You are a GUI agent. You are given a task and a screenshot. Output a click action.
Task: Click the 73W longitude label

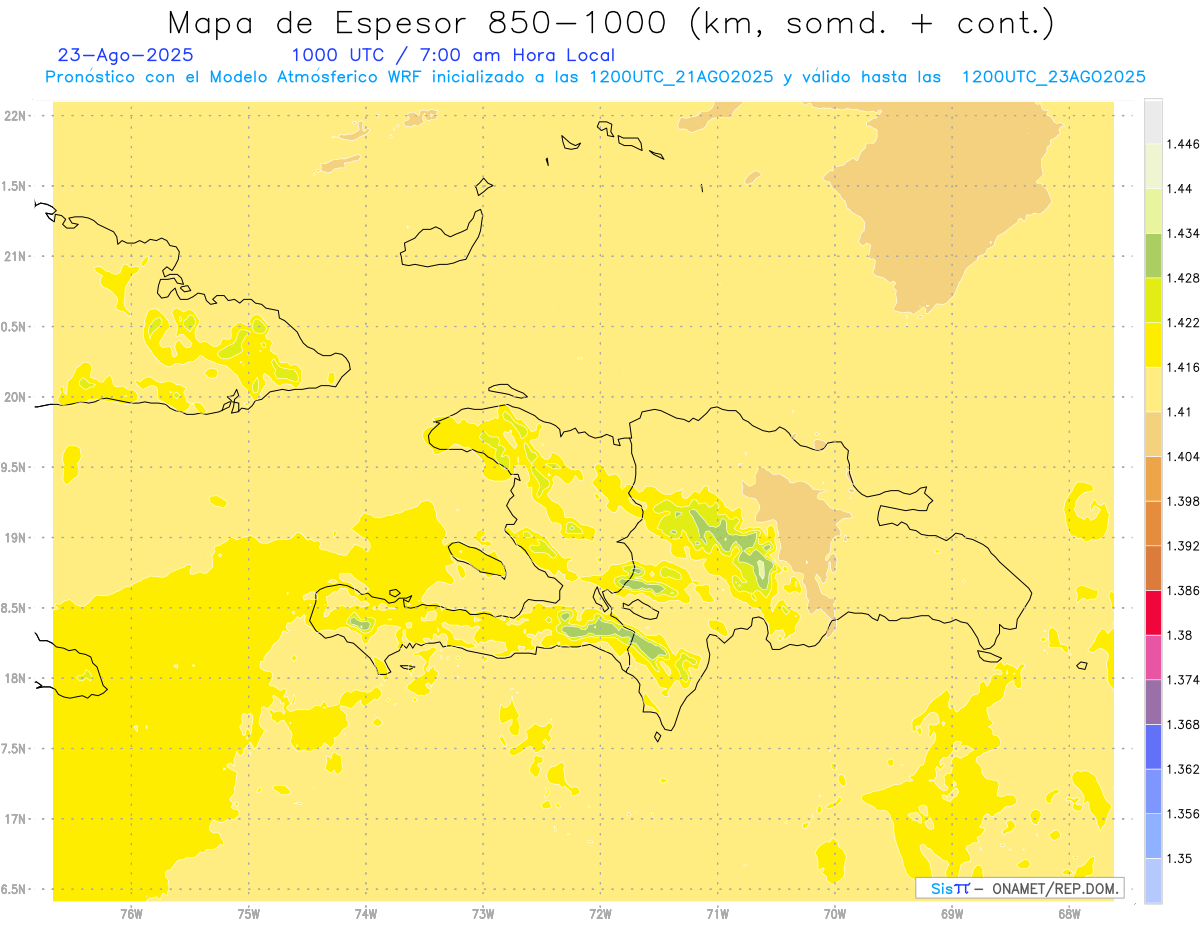[x=483, y=914]
